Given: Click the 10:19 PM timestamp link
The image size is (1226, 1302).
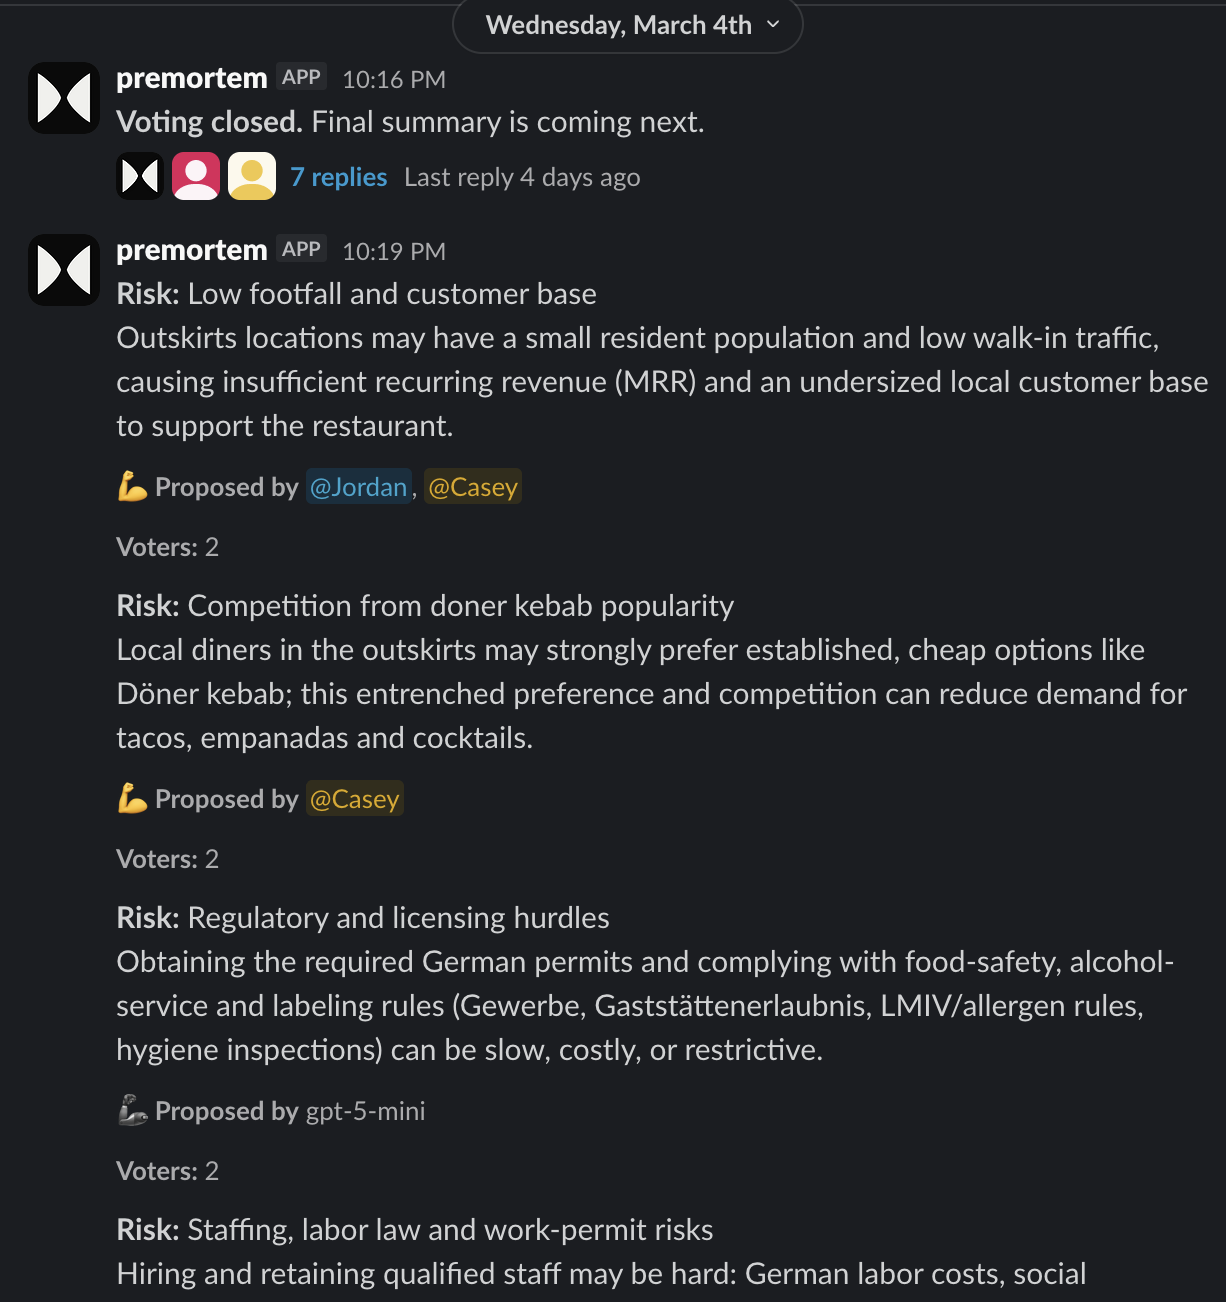Looking at the screenshot, I should (x=393, y=251).
